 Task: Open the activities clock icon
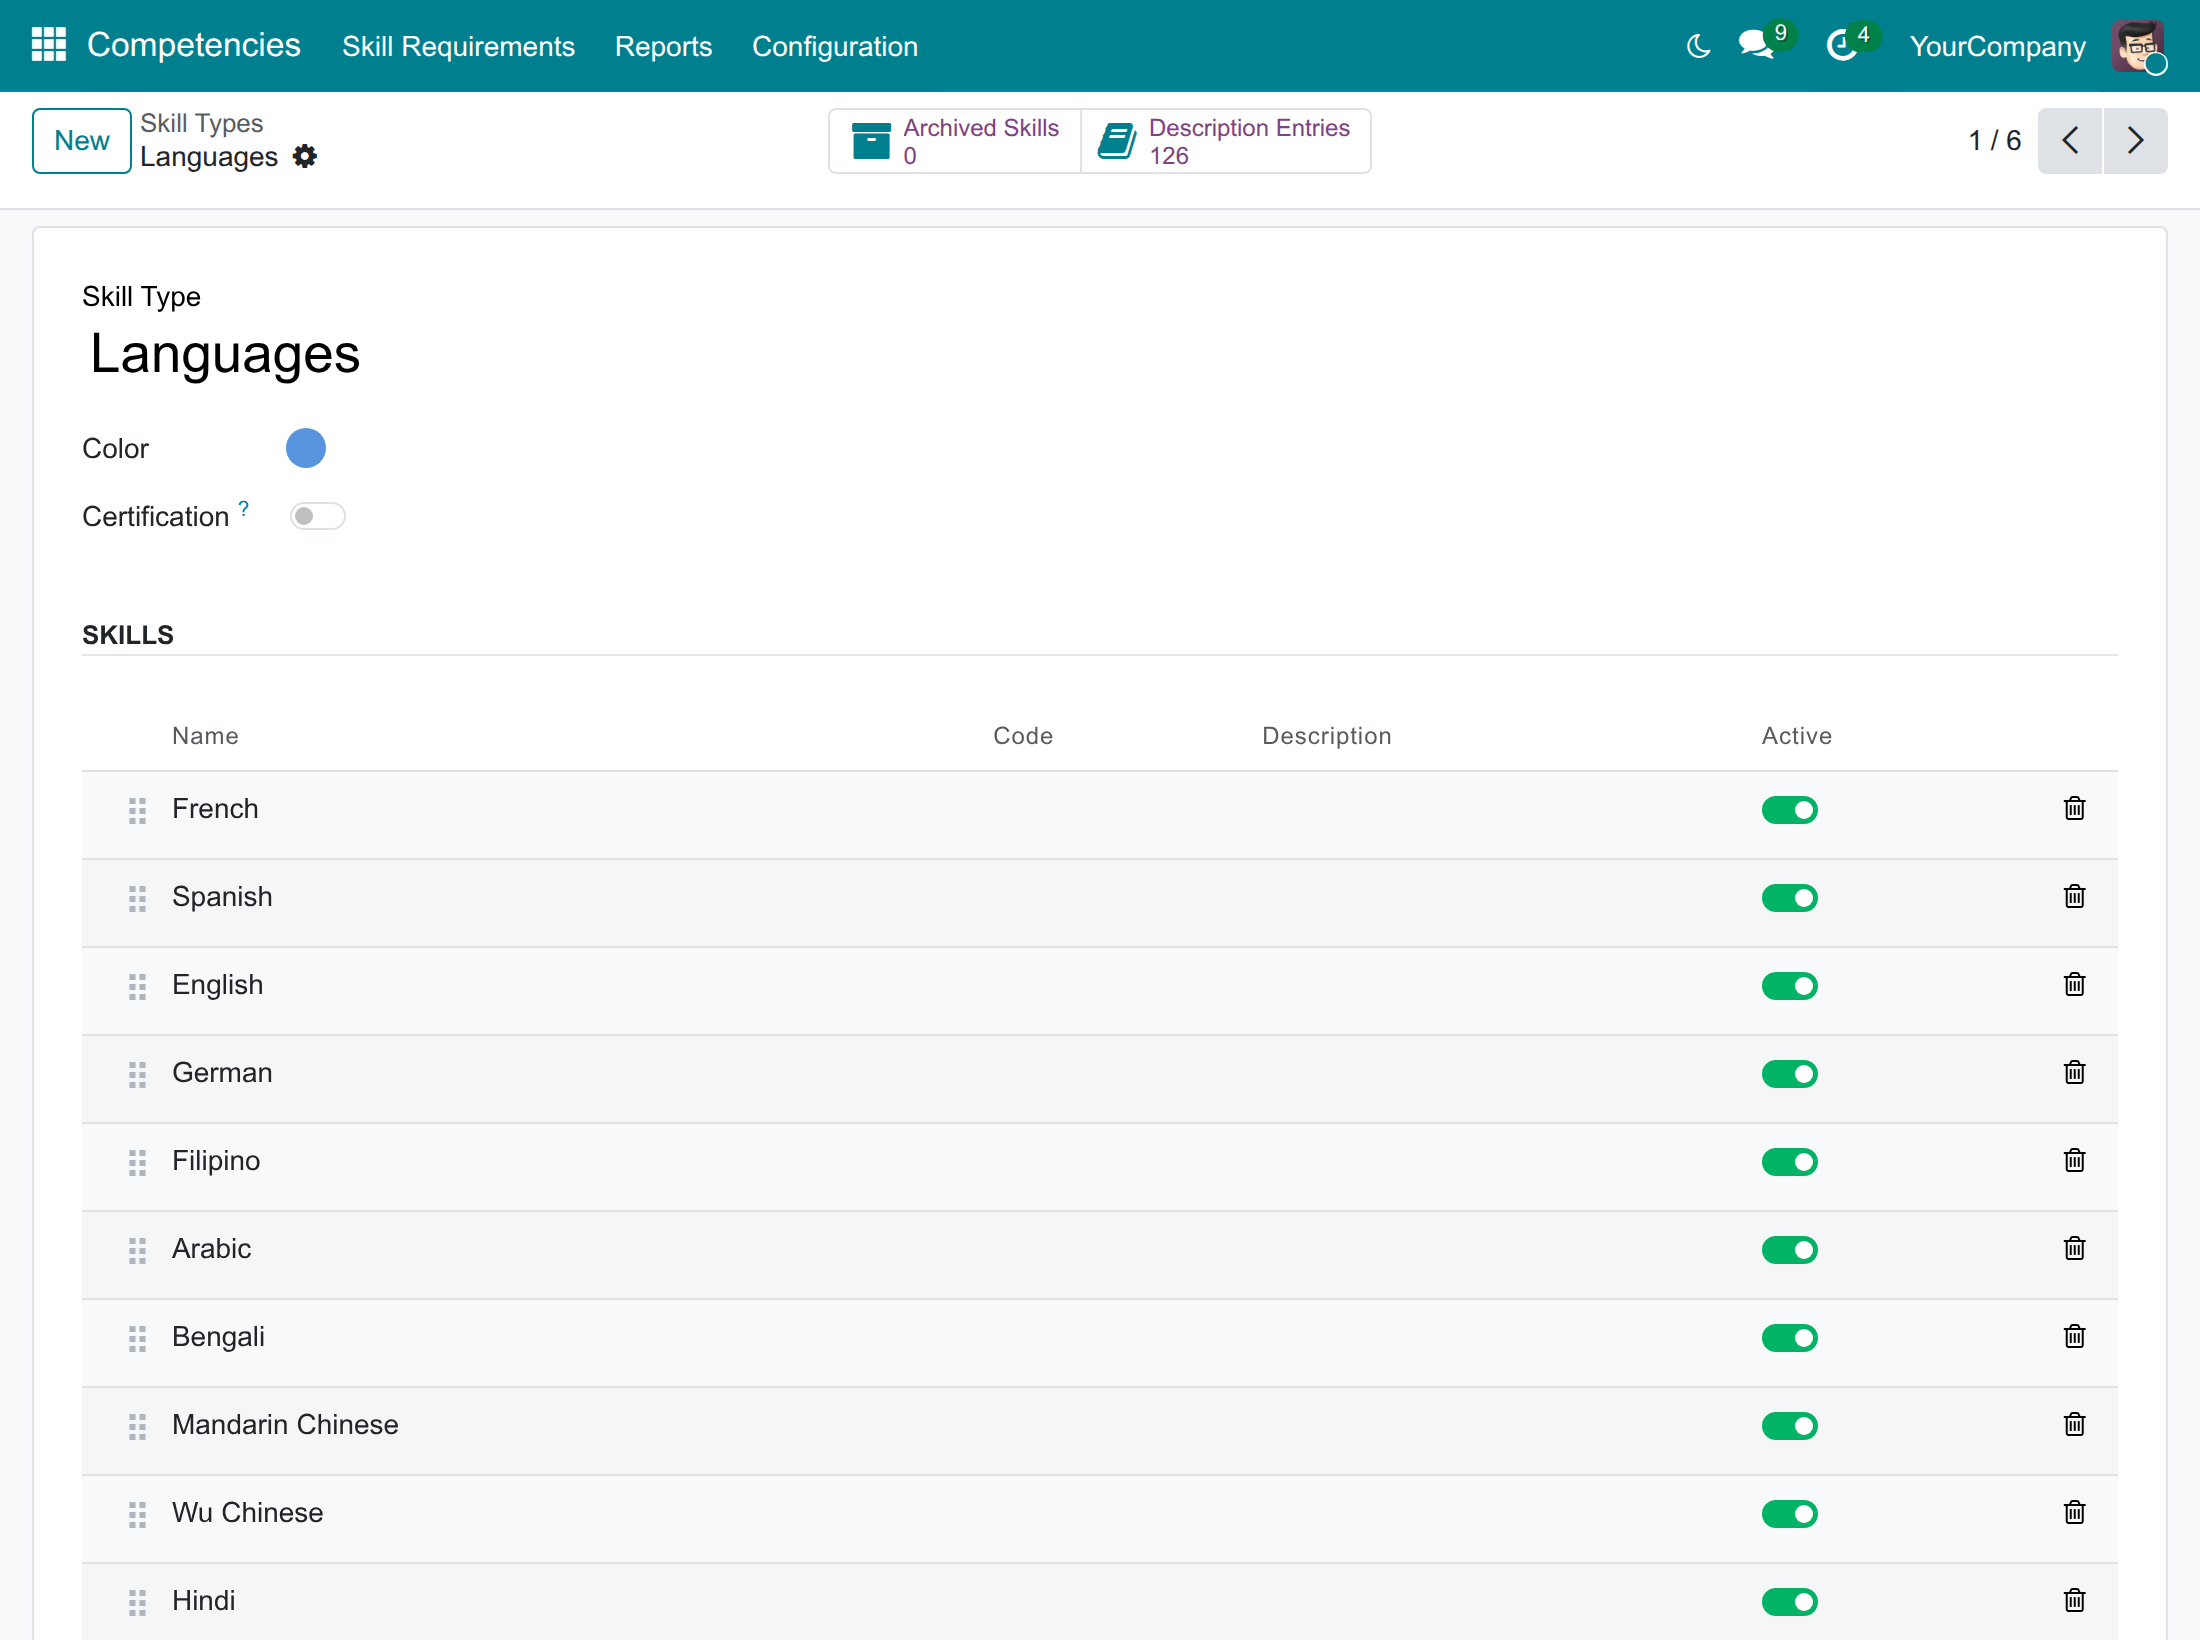click(x=1841, y=45)
